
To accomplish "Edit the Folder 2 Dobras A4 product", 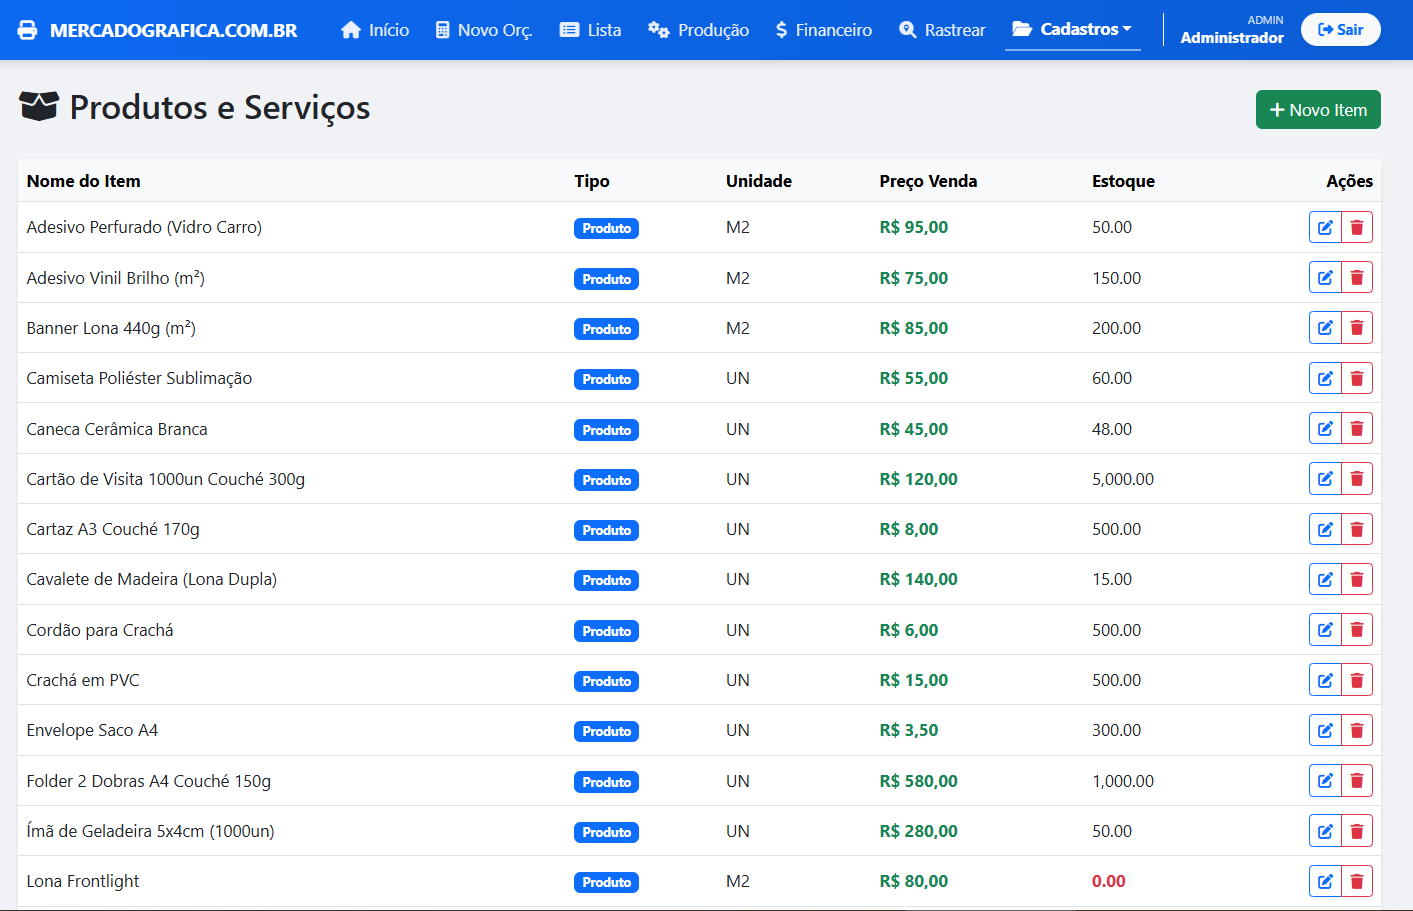I will pyautogui.click(x=1325, y=781).
